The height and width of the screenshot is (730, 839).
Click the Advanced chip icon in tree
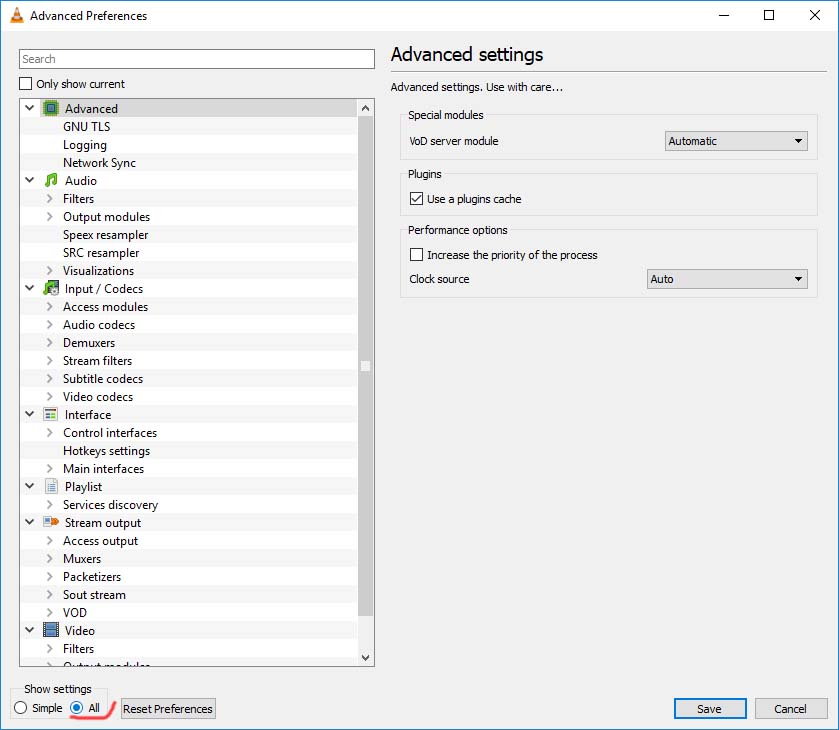coord(51,109)
